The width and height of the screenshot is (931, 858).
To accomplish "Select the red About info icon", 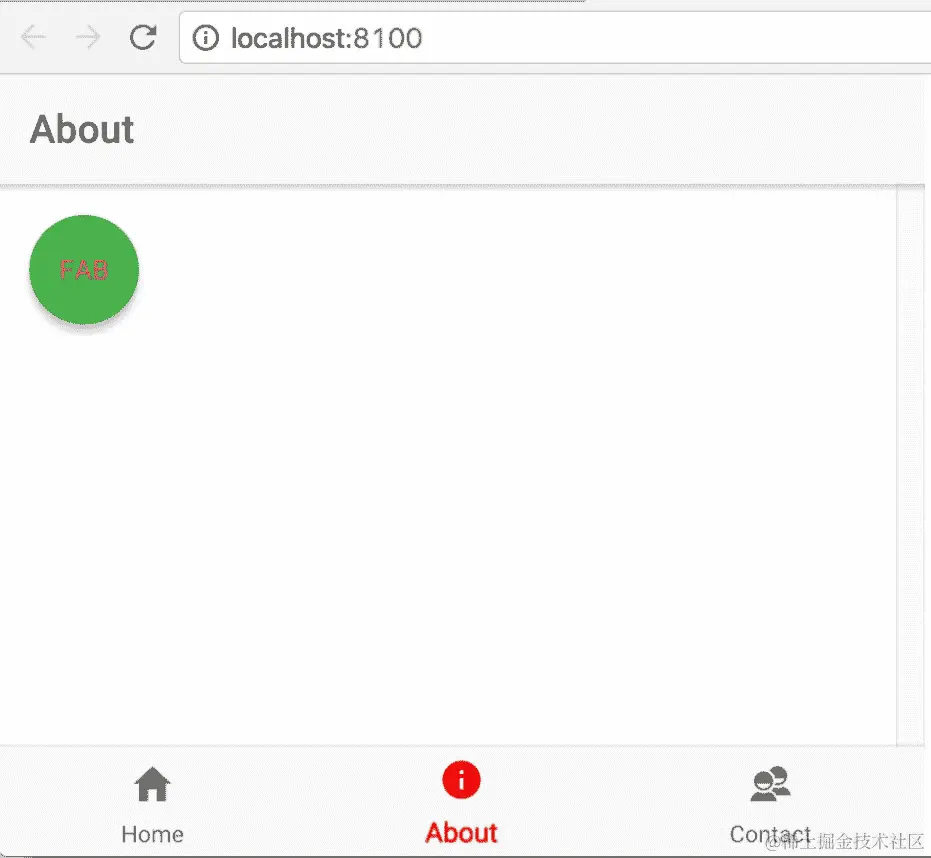I will click(461, 780).
